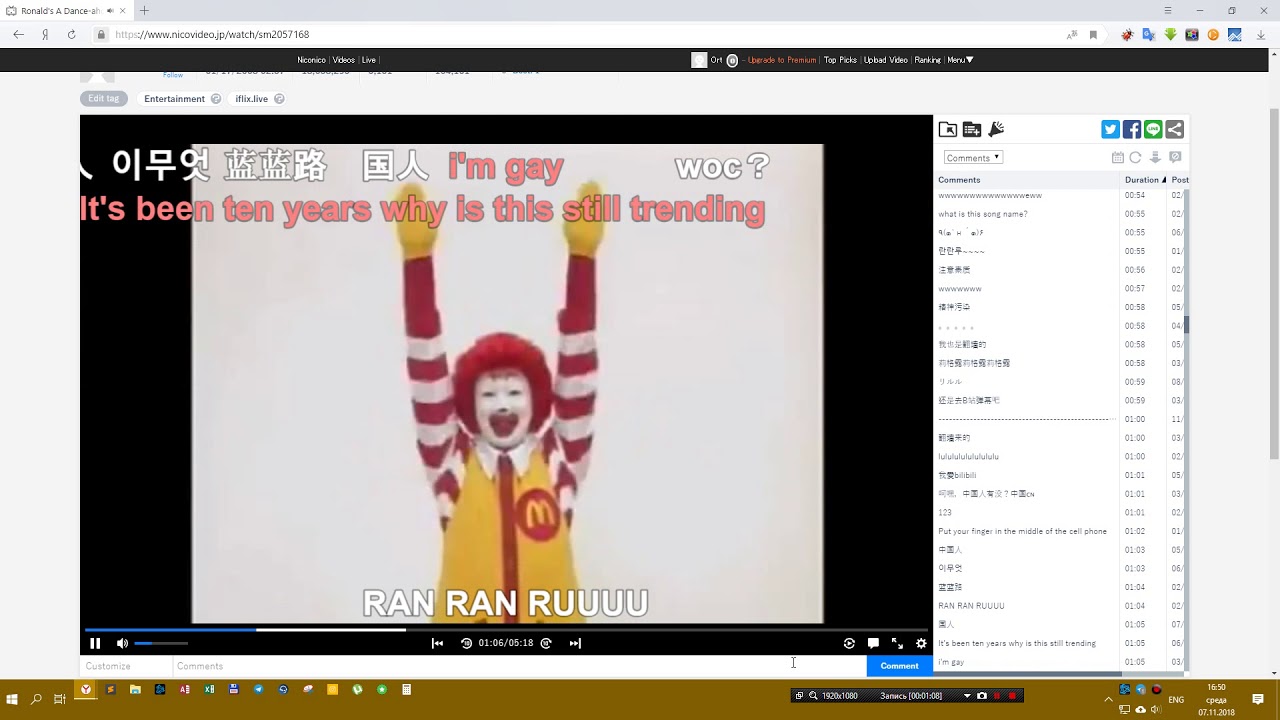Open tag info icon beside Entertainment
Screen dimensions: 1280x720
(216, 99)
